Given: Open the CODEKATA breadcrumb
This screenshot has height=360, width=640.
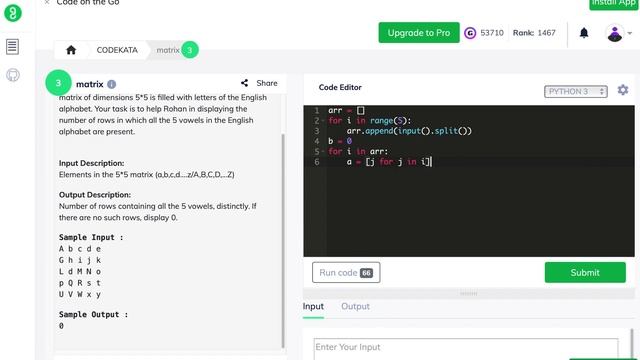Looking at the screenshot, I should tap(117, 50).
